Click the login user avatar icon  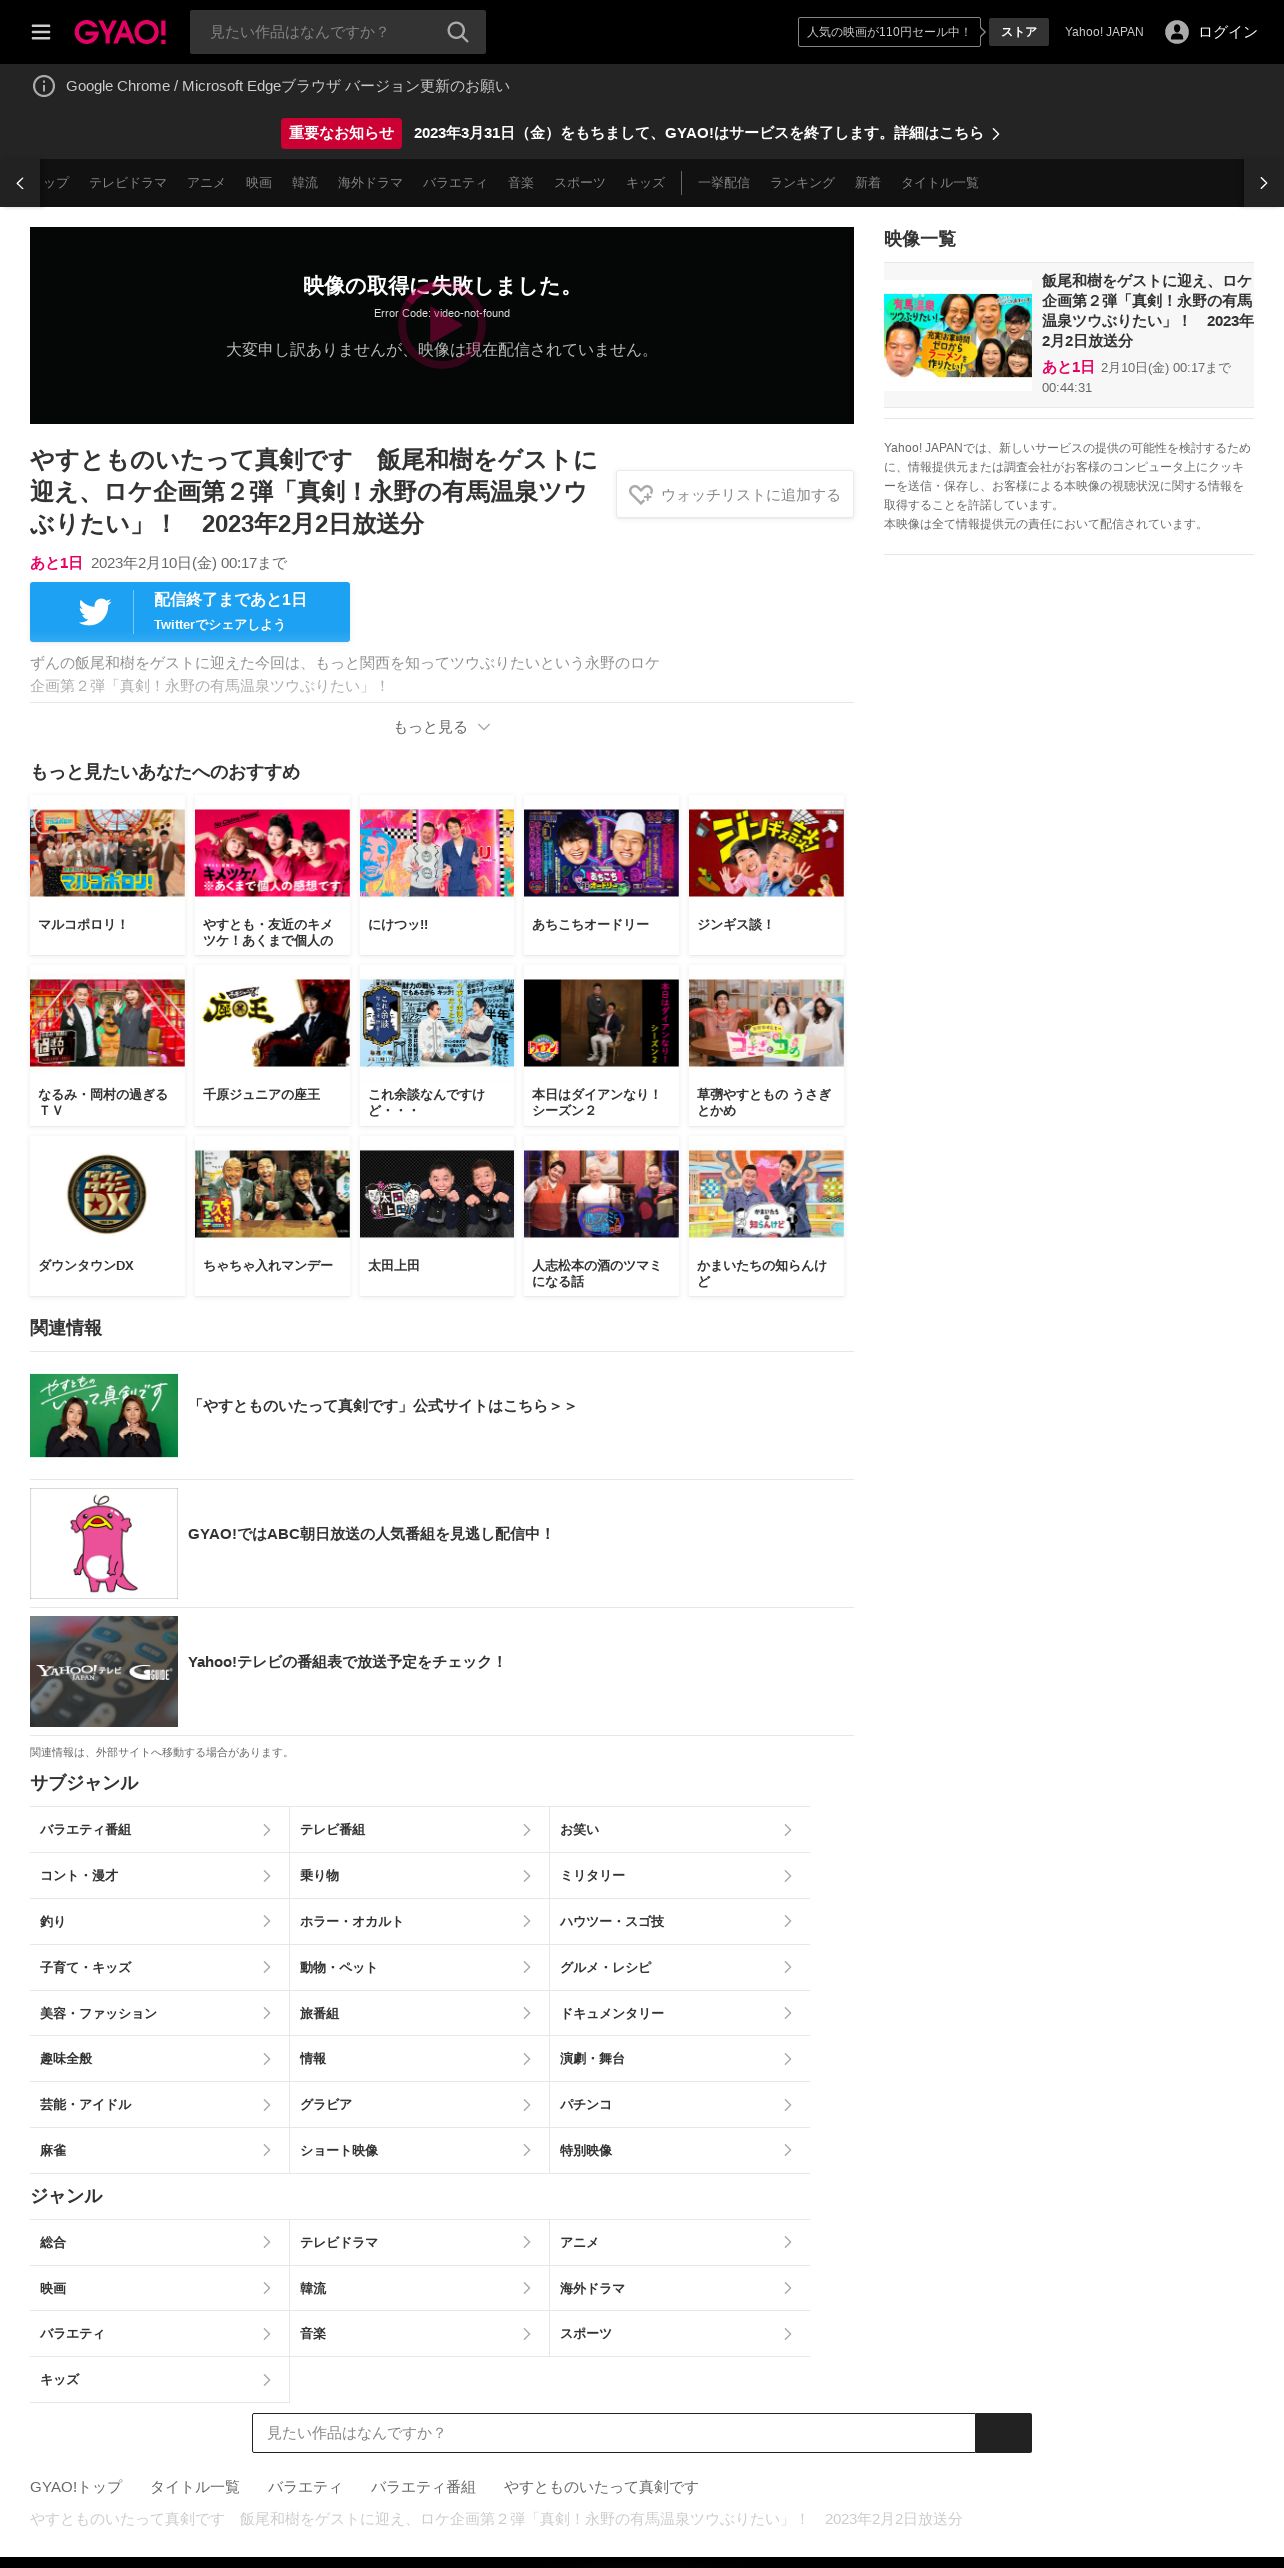1177,32
